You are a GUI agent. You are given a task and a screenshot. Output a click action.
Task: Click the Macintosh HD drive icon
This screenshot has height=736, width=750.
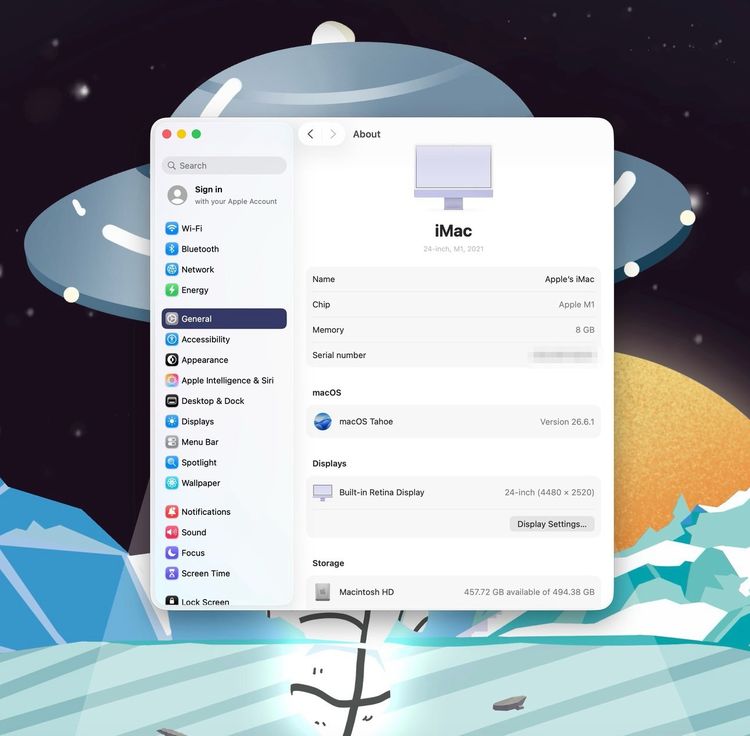(322, 592)
